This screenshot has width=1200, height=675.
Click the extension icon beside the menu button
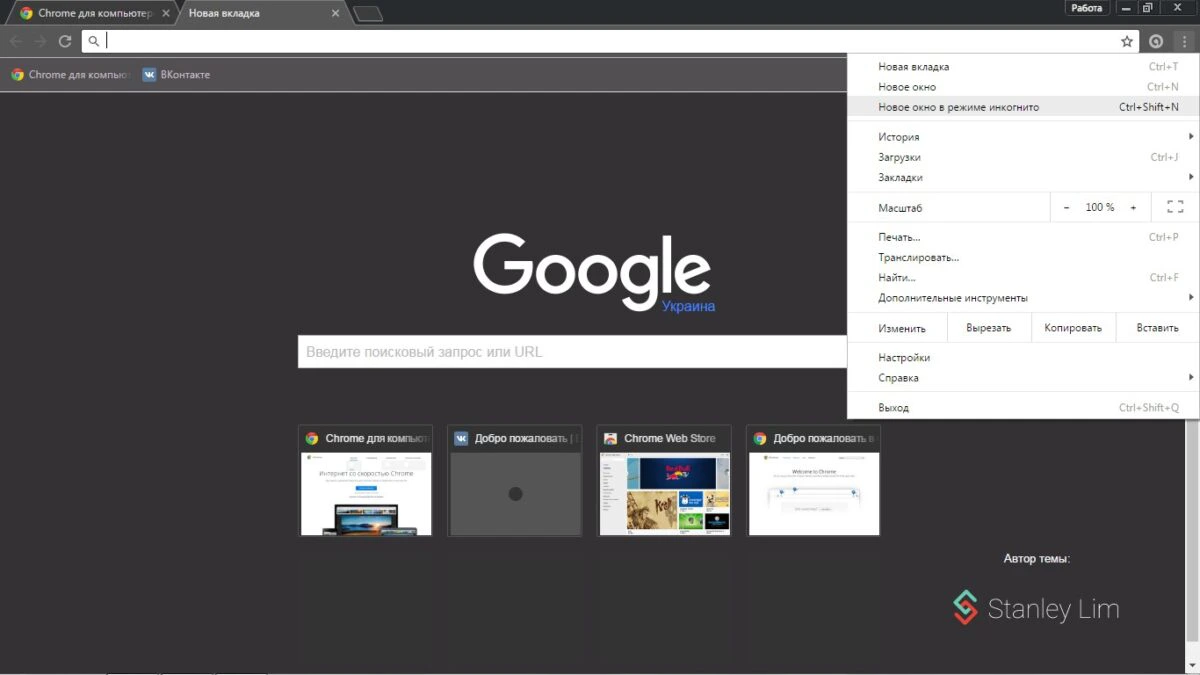pos(1156,41)
